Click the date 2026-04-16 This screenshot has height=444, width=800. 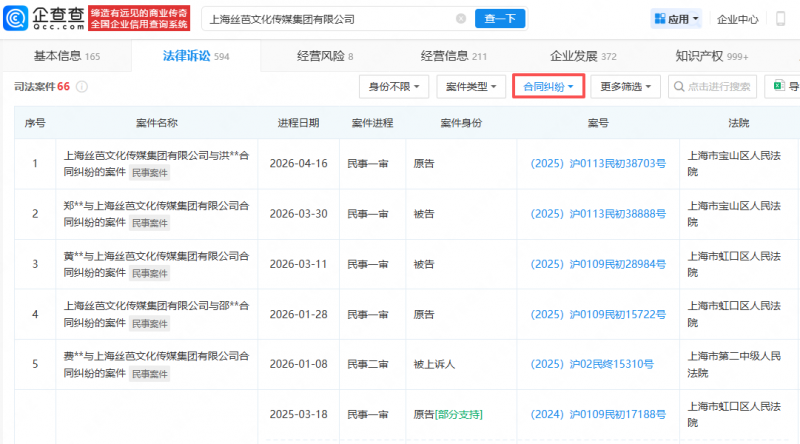pyautogui.click(x=298, y=164)
